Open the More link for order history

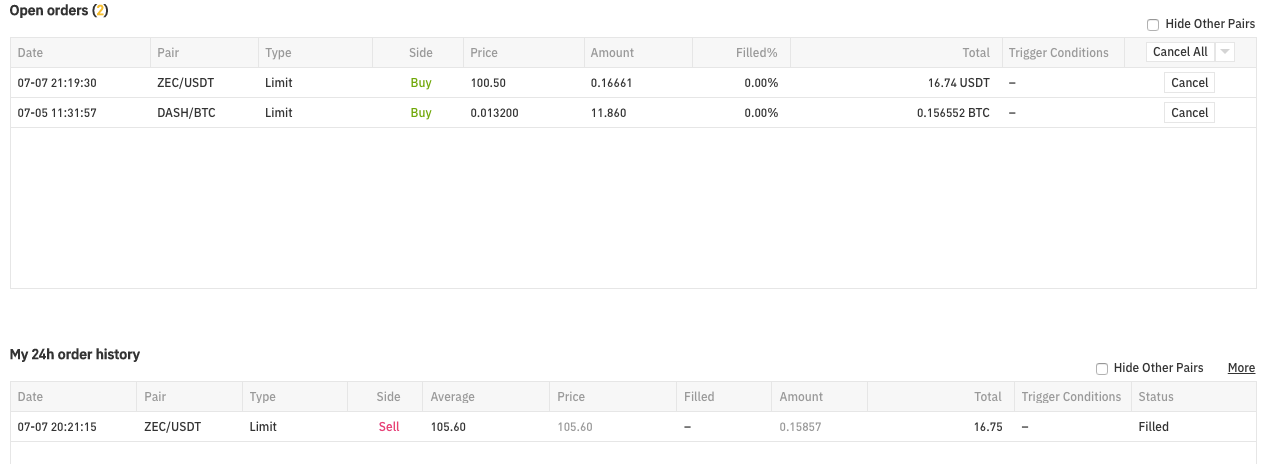(1241, 368)
